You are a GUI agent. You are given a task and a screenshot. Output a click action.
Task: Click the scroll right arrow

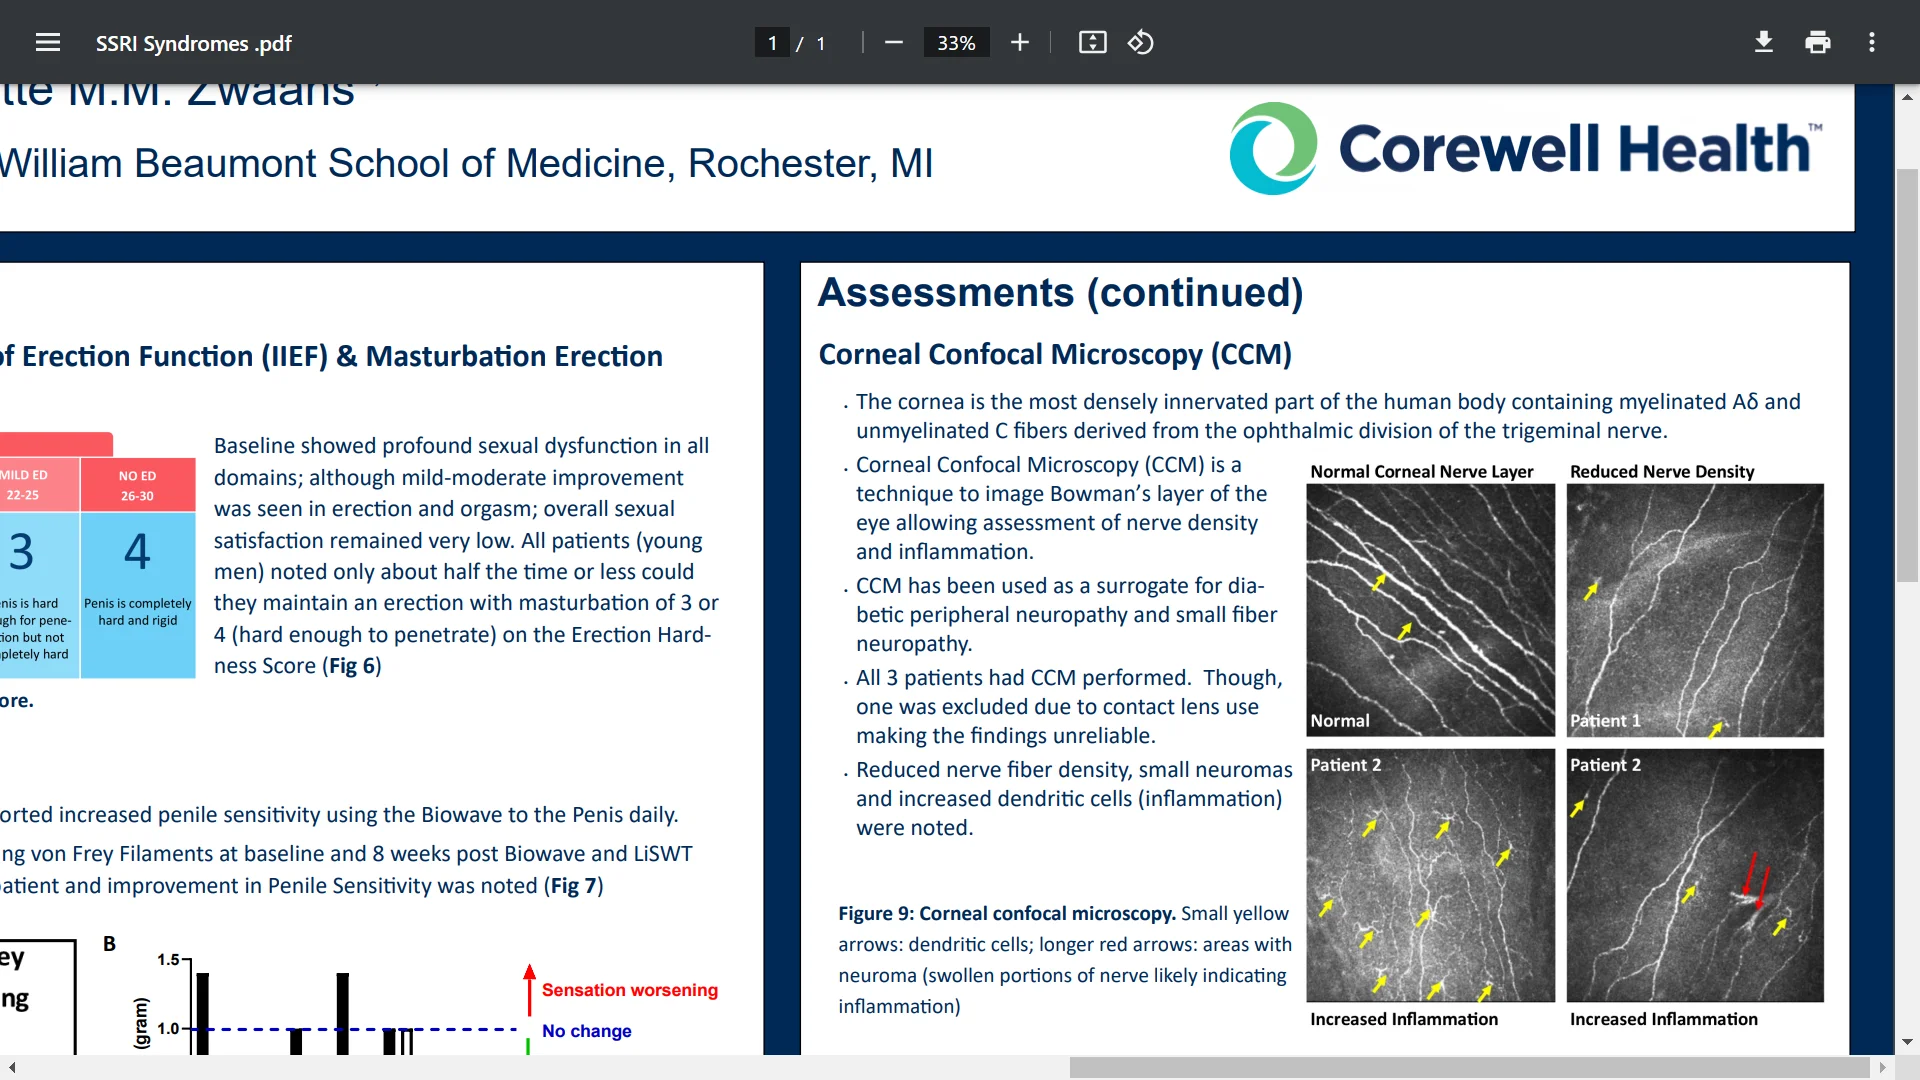pyautogui.click(x=1882, y=1067)
